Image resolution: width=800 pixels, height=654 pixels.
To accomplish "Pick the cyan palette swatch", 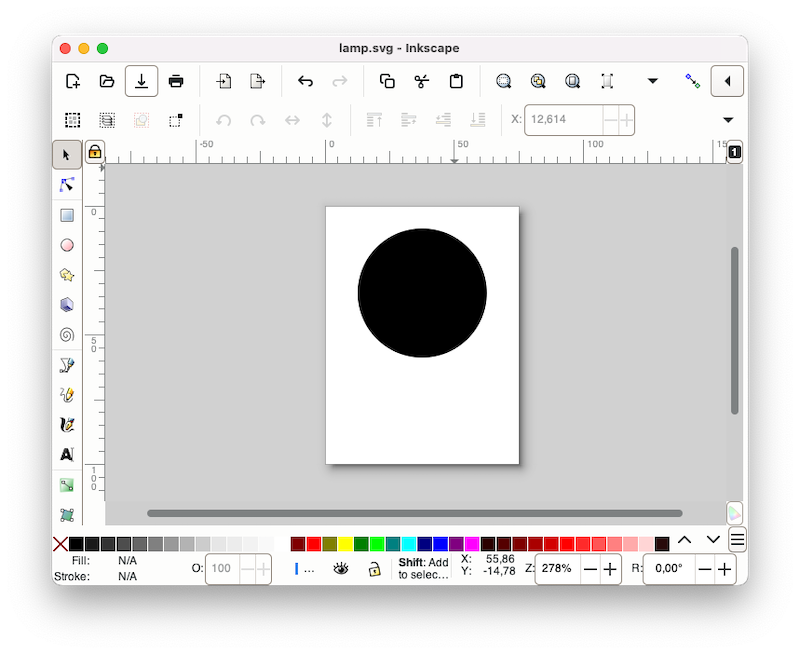I will pyautogui.click(x=409, y=544).
